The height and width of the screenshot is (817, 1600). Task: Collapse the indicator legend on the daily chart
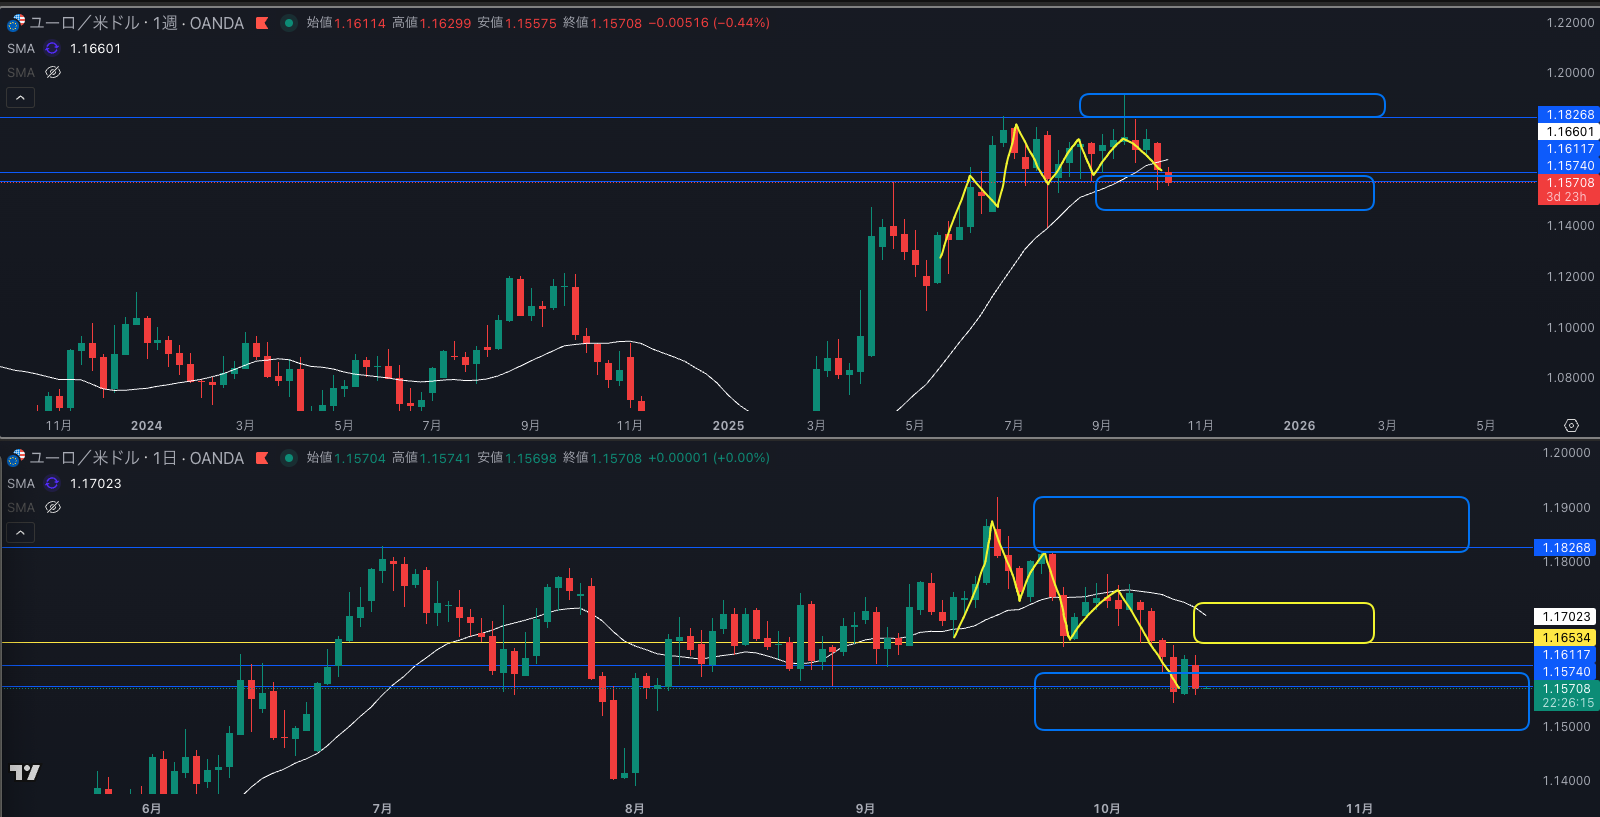(20, 532)
